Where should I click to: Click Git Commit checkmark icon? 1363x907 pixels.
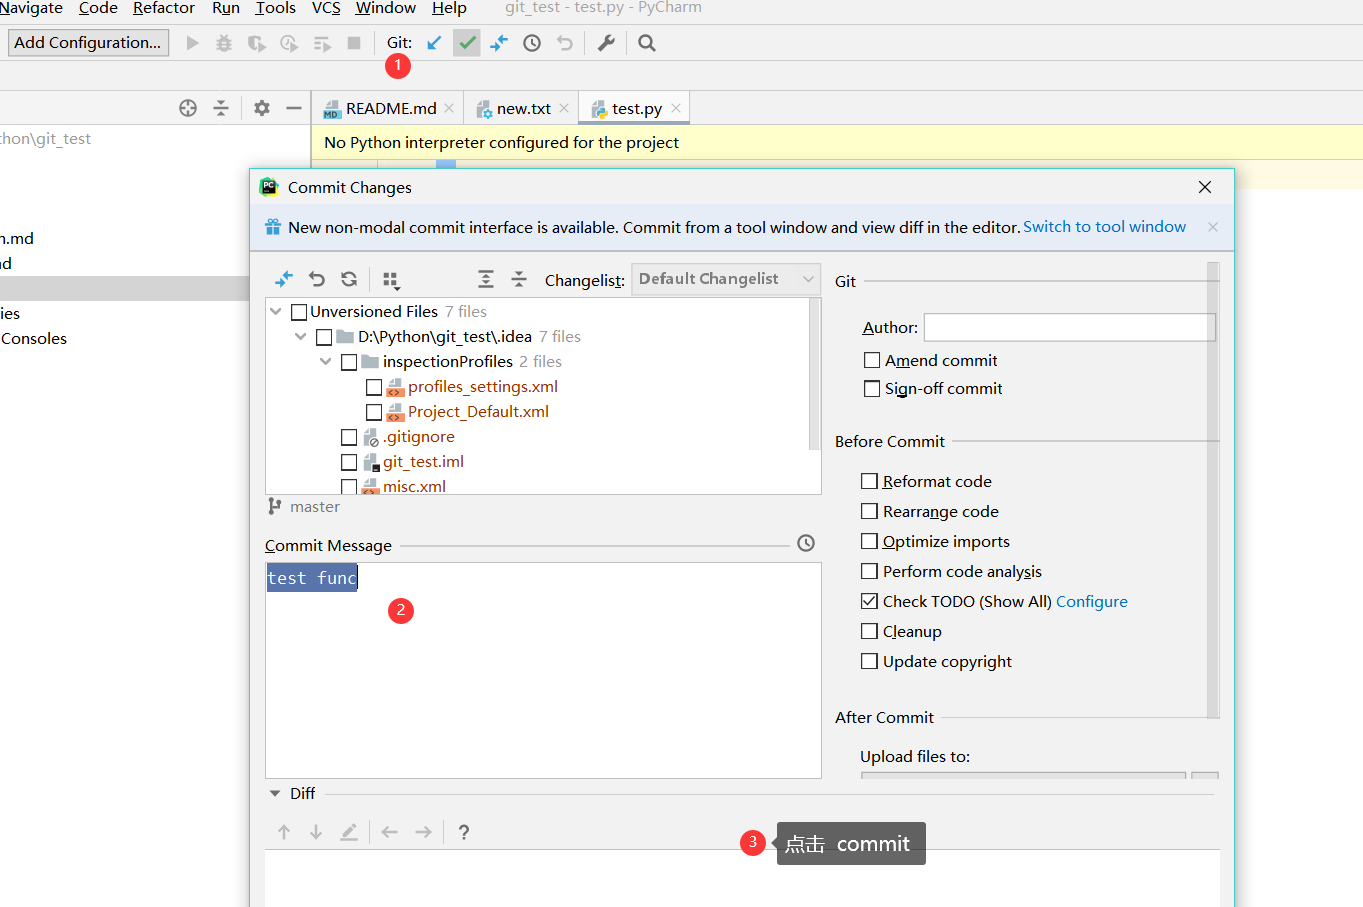(x=467, y=43)
